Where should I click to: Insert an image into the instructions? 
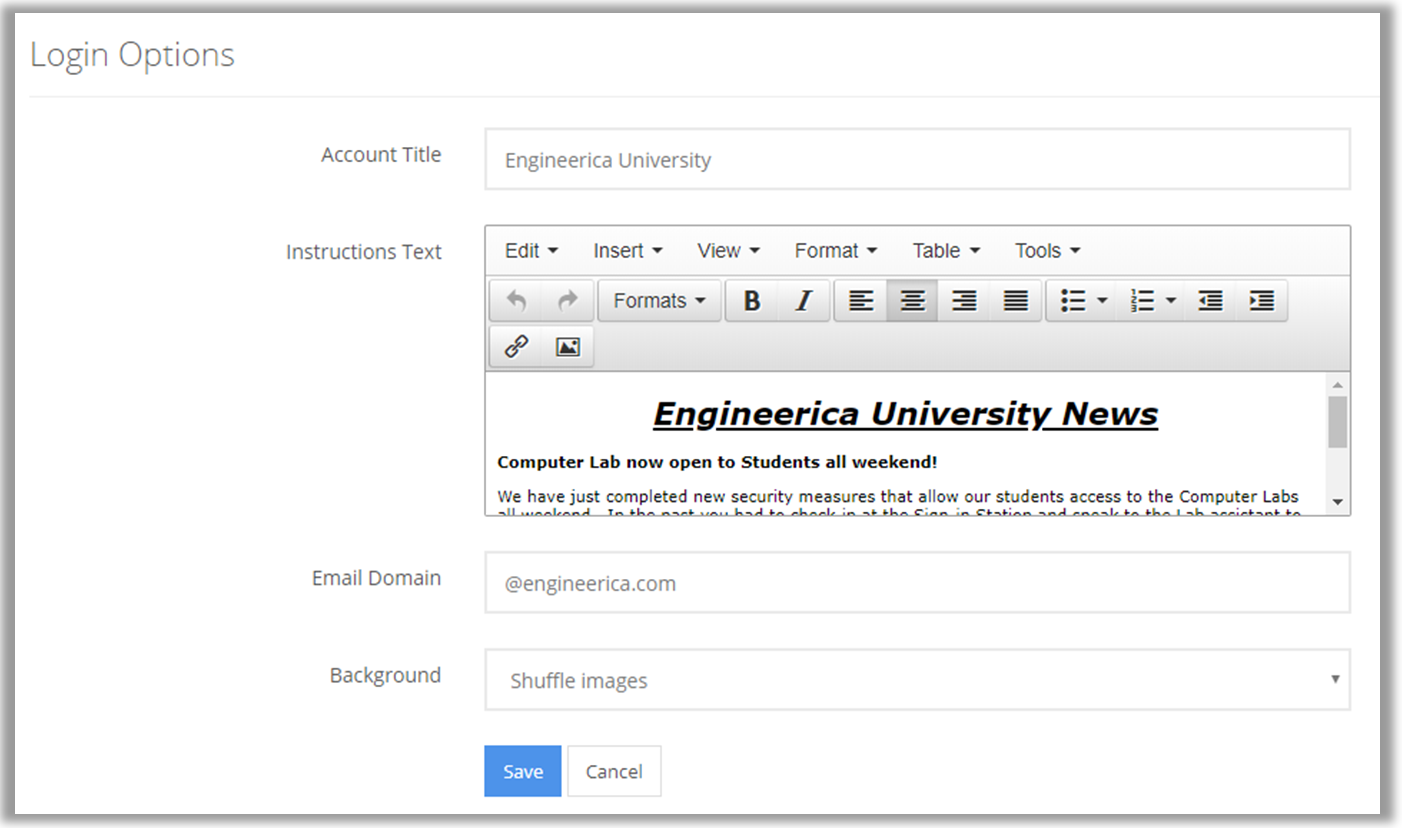coord(568,347)
